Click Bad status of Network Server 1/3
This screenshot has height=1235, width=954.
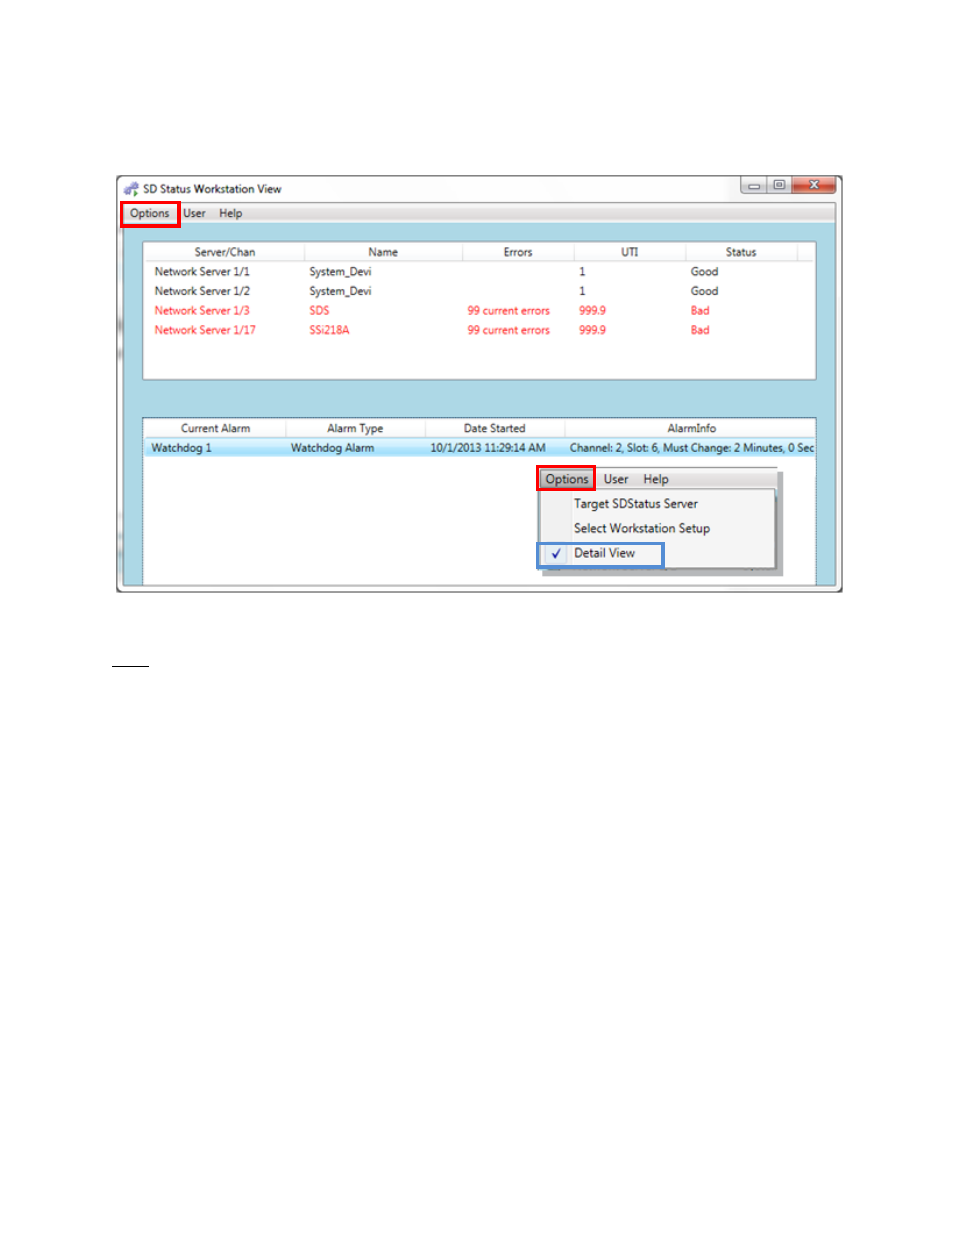(700, 311)
